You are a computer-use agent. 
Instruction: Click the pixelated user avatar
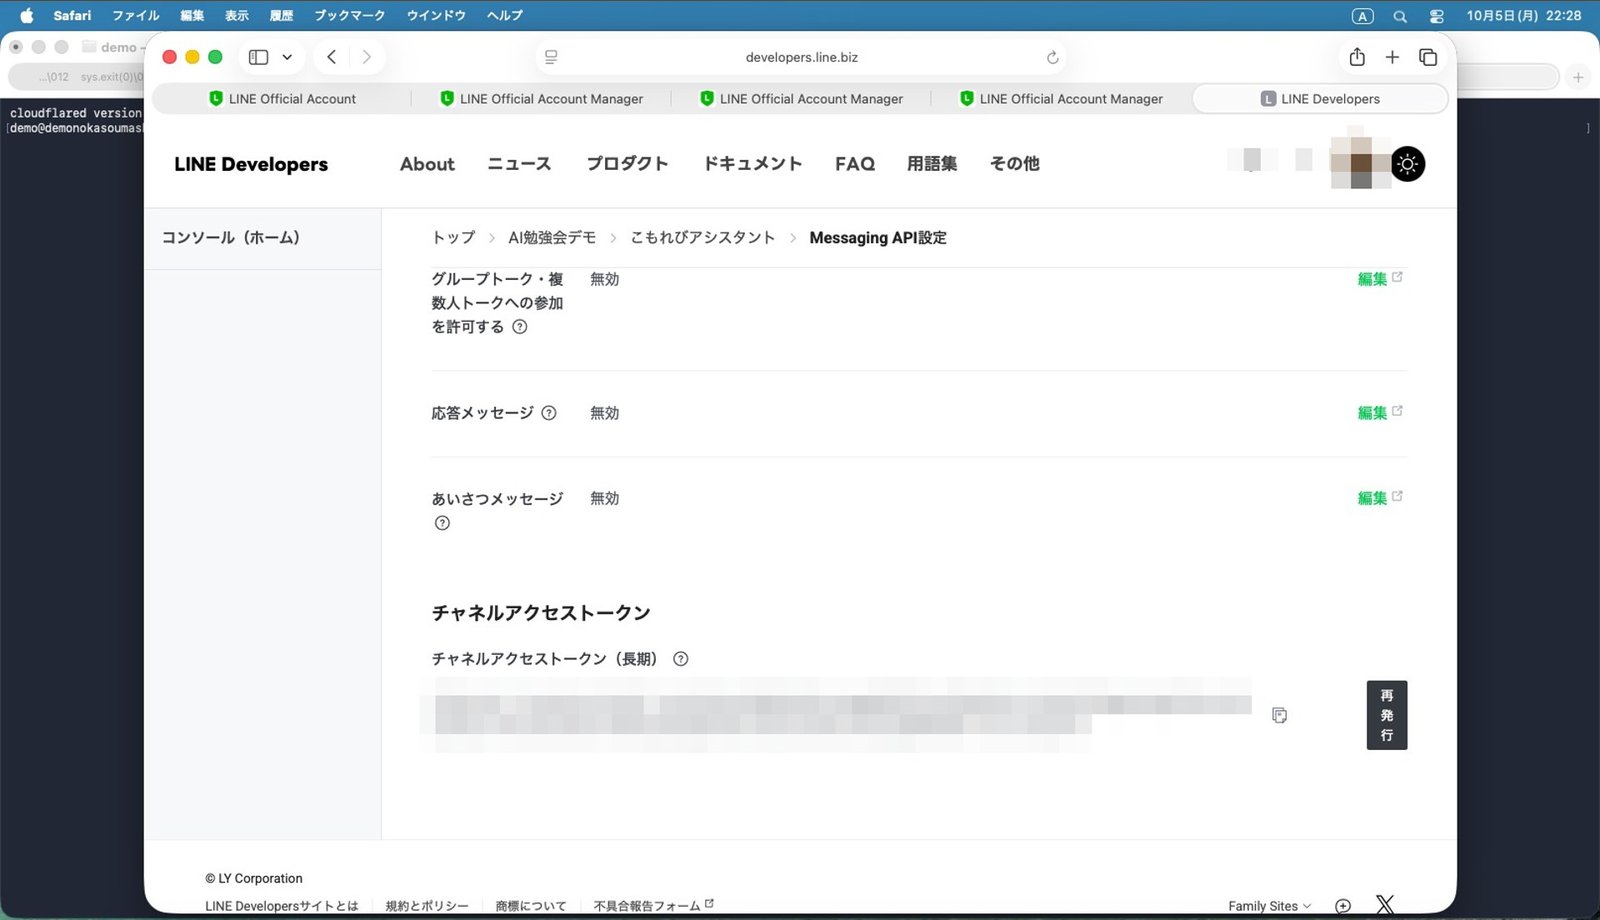(1360, 160)
